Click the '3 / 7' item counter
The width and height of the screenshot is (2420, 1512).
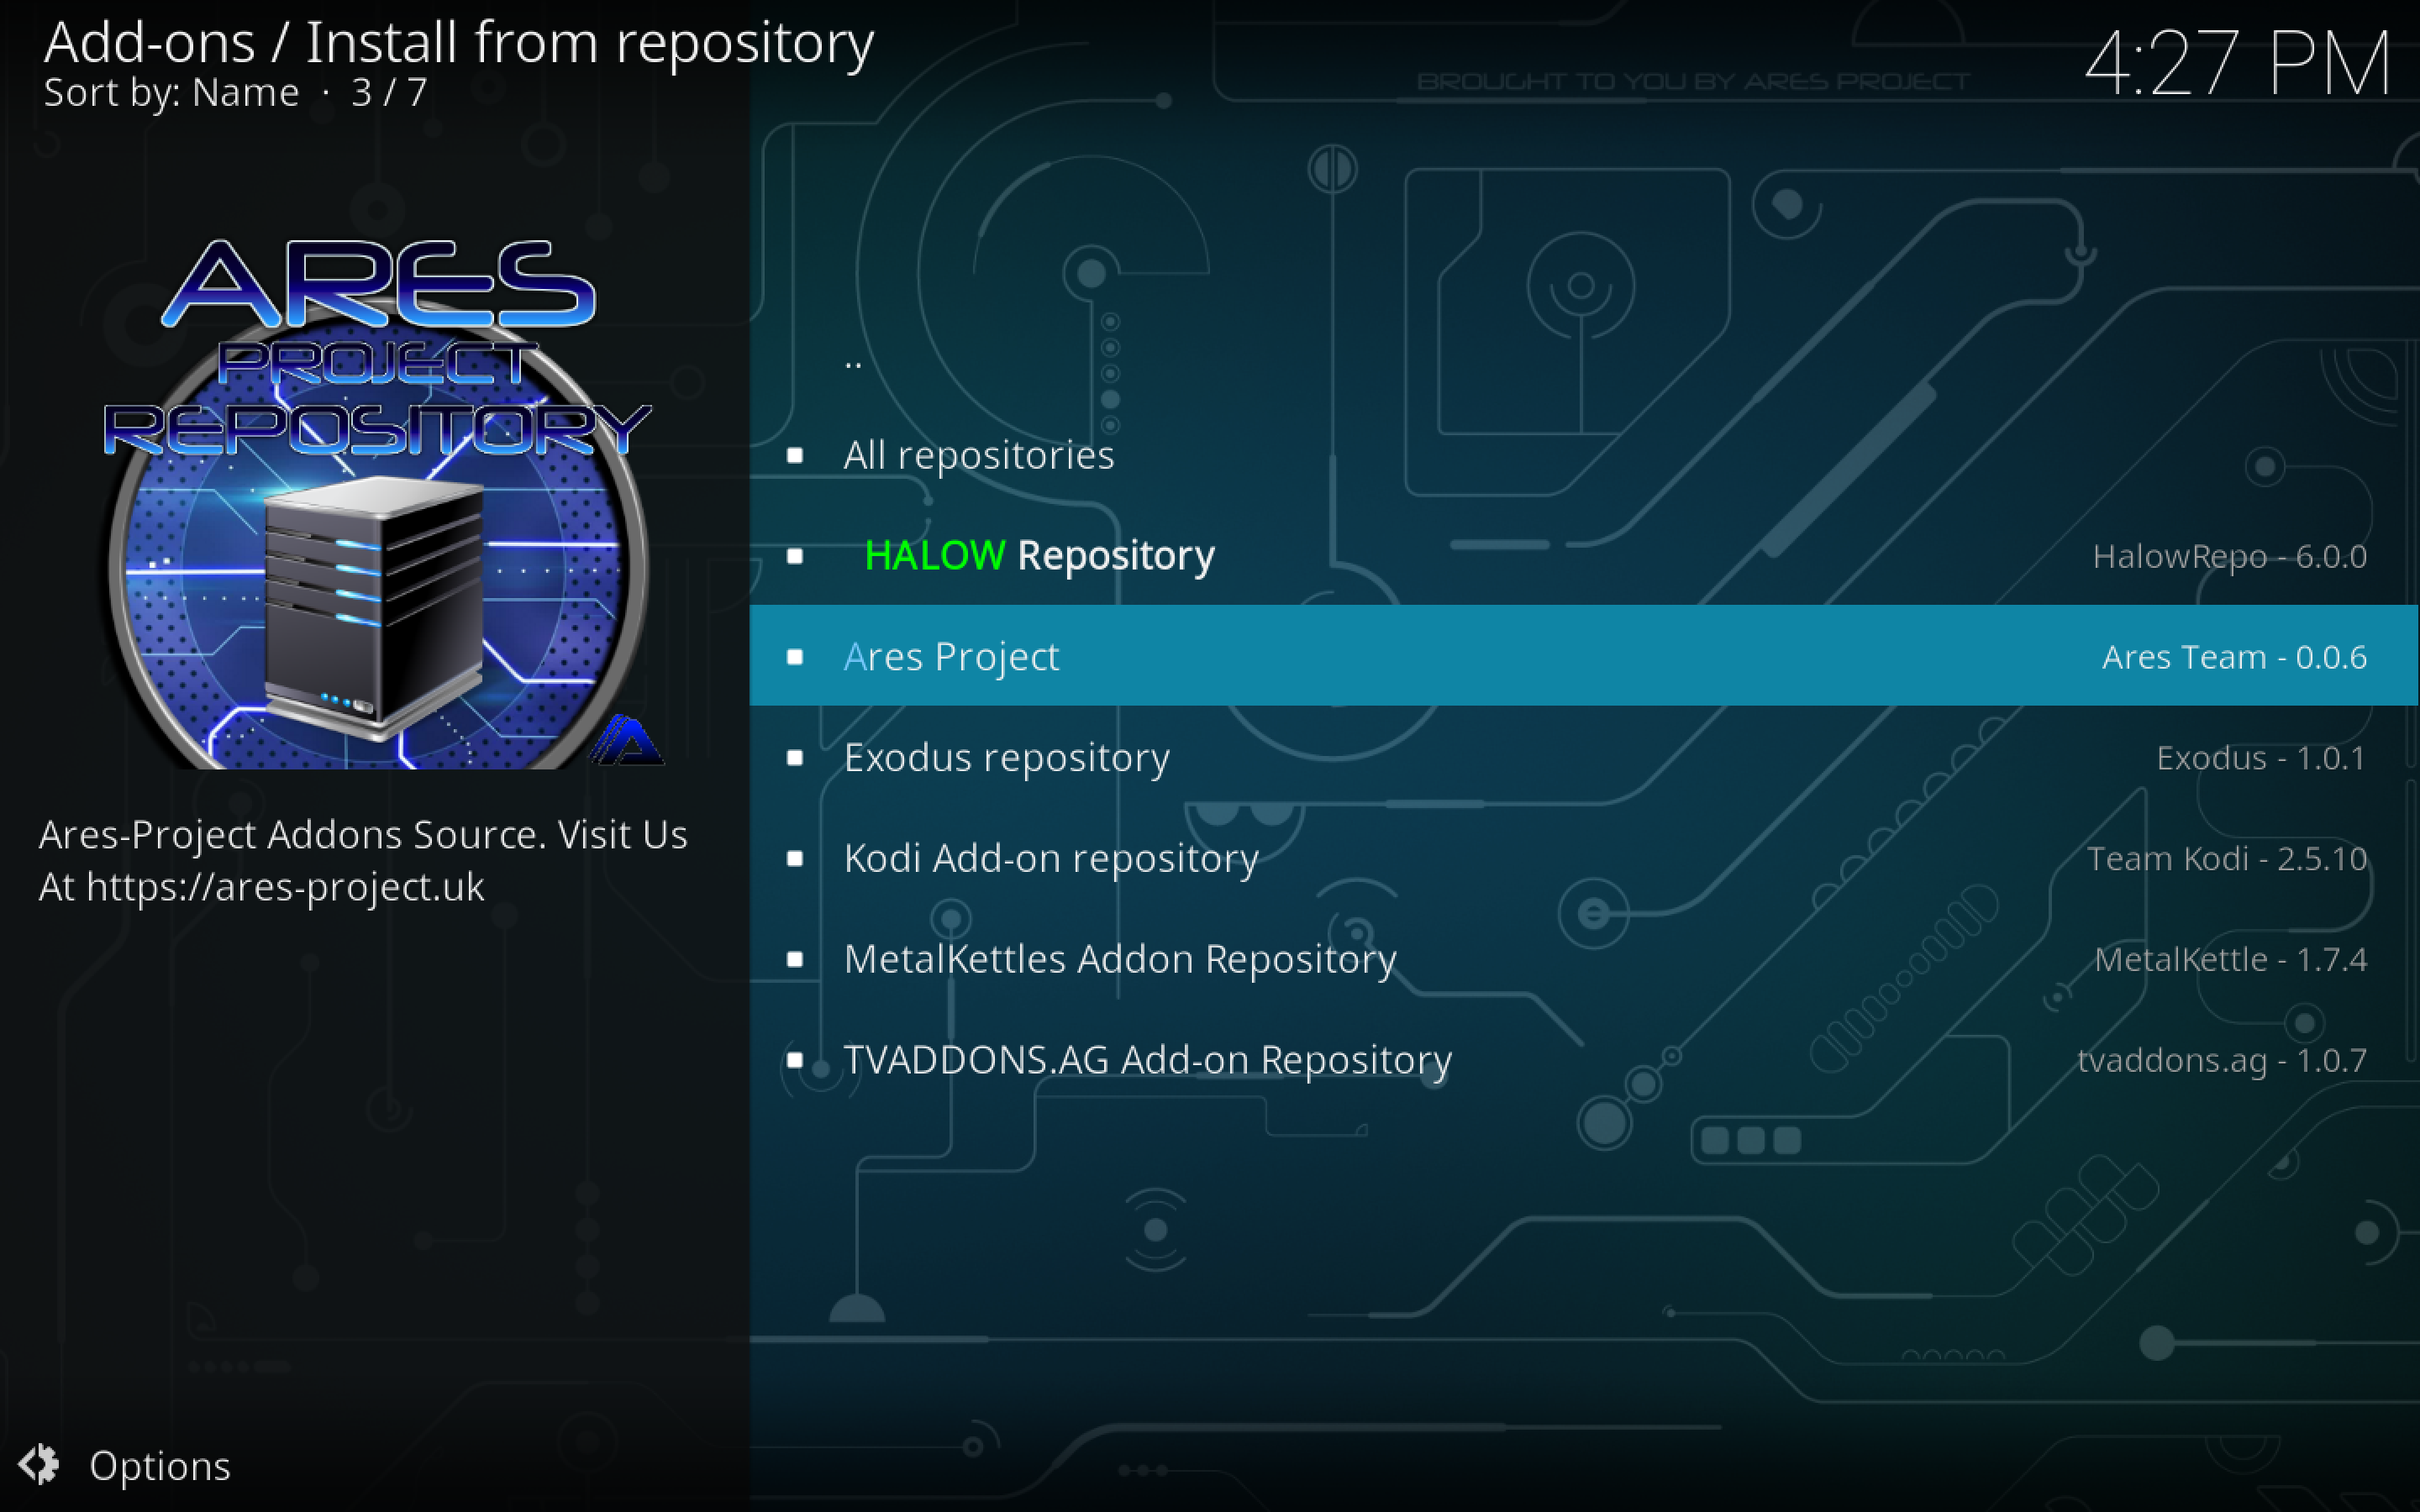coord(389,93)
